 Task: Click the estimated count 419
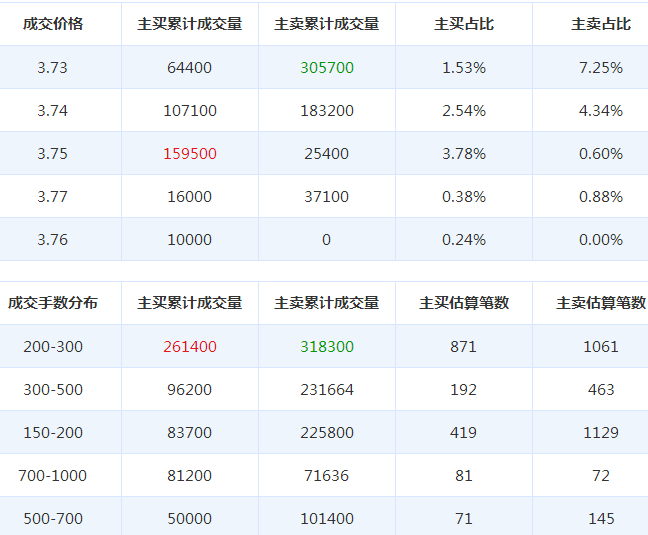coord(464,432)
